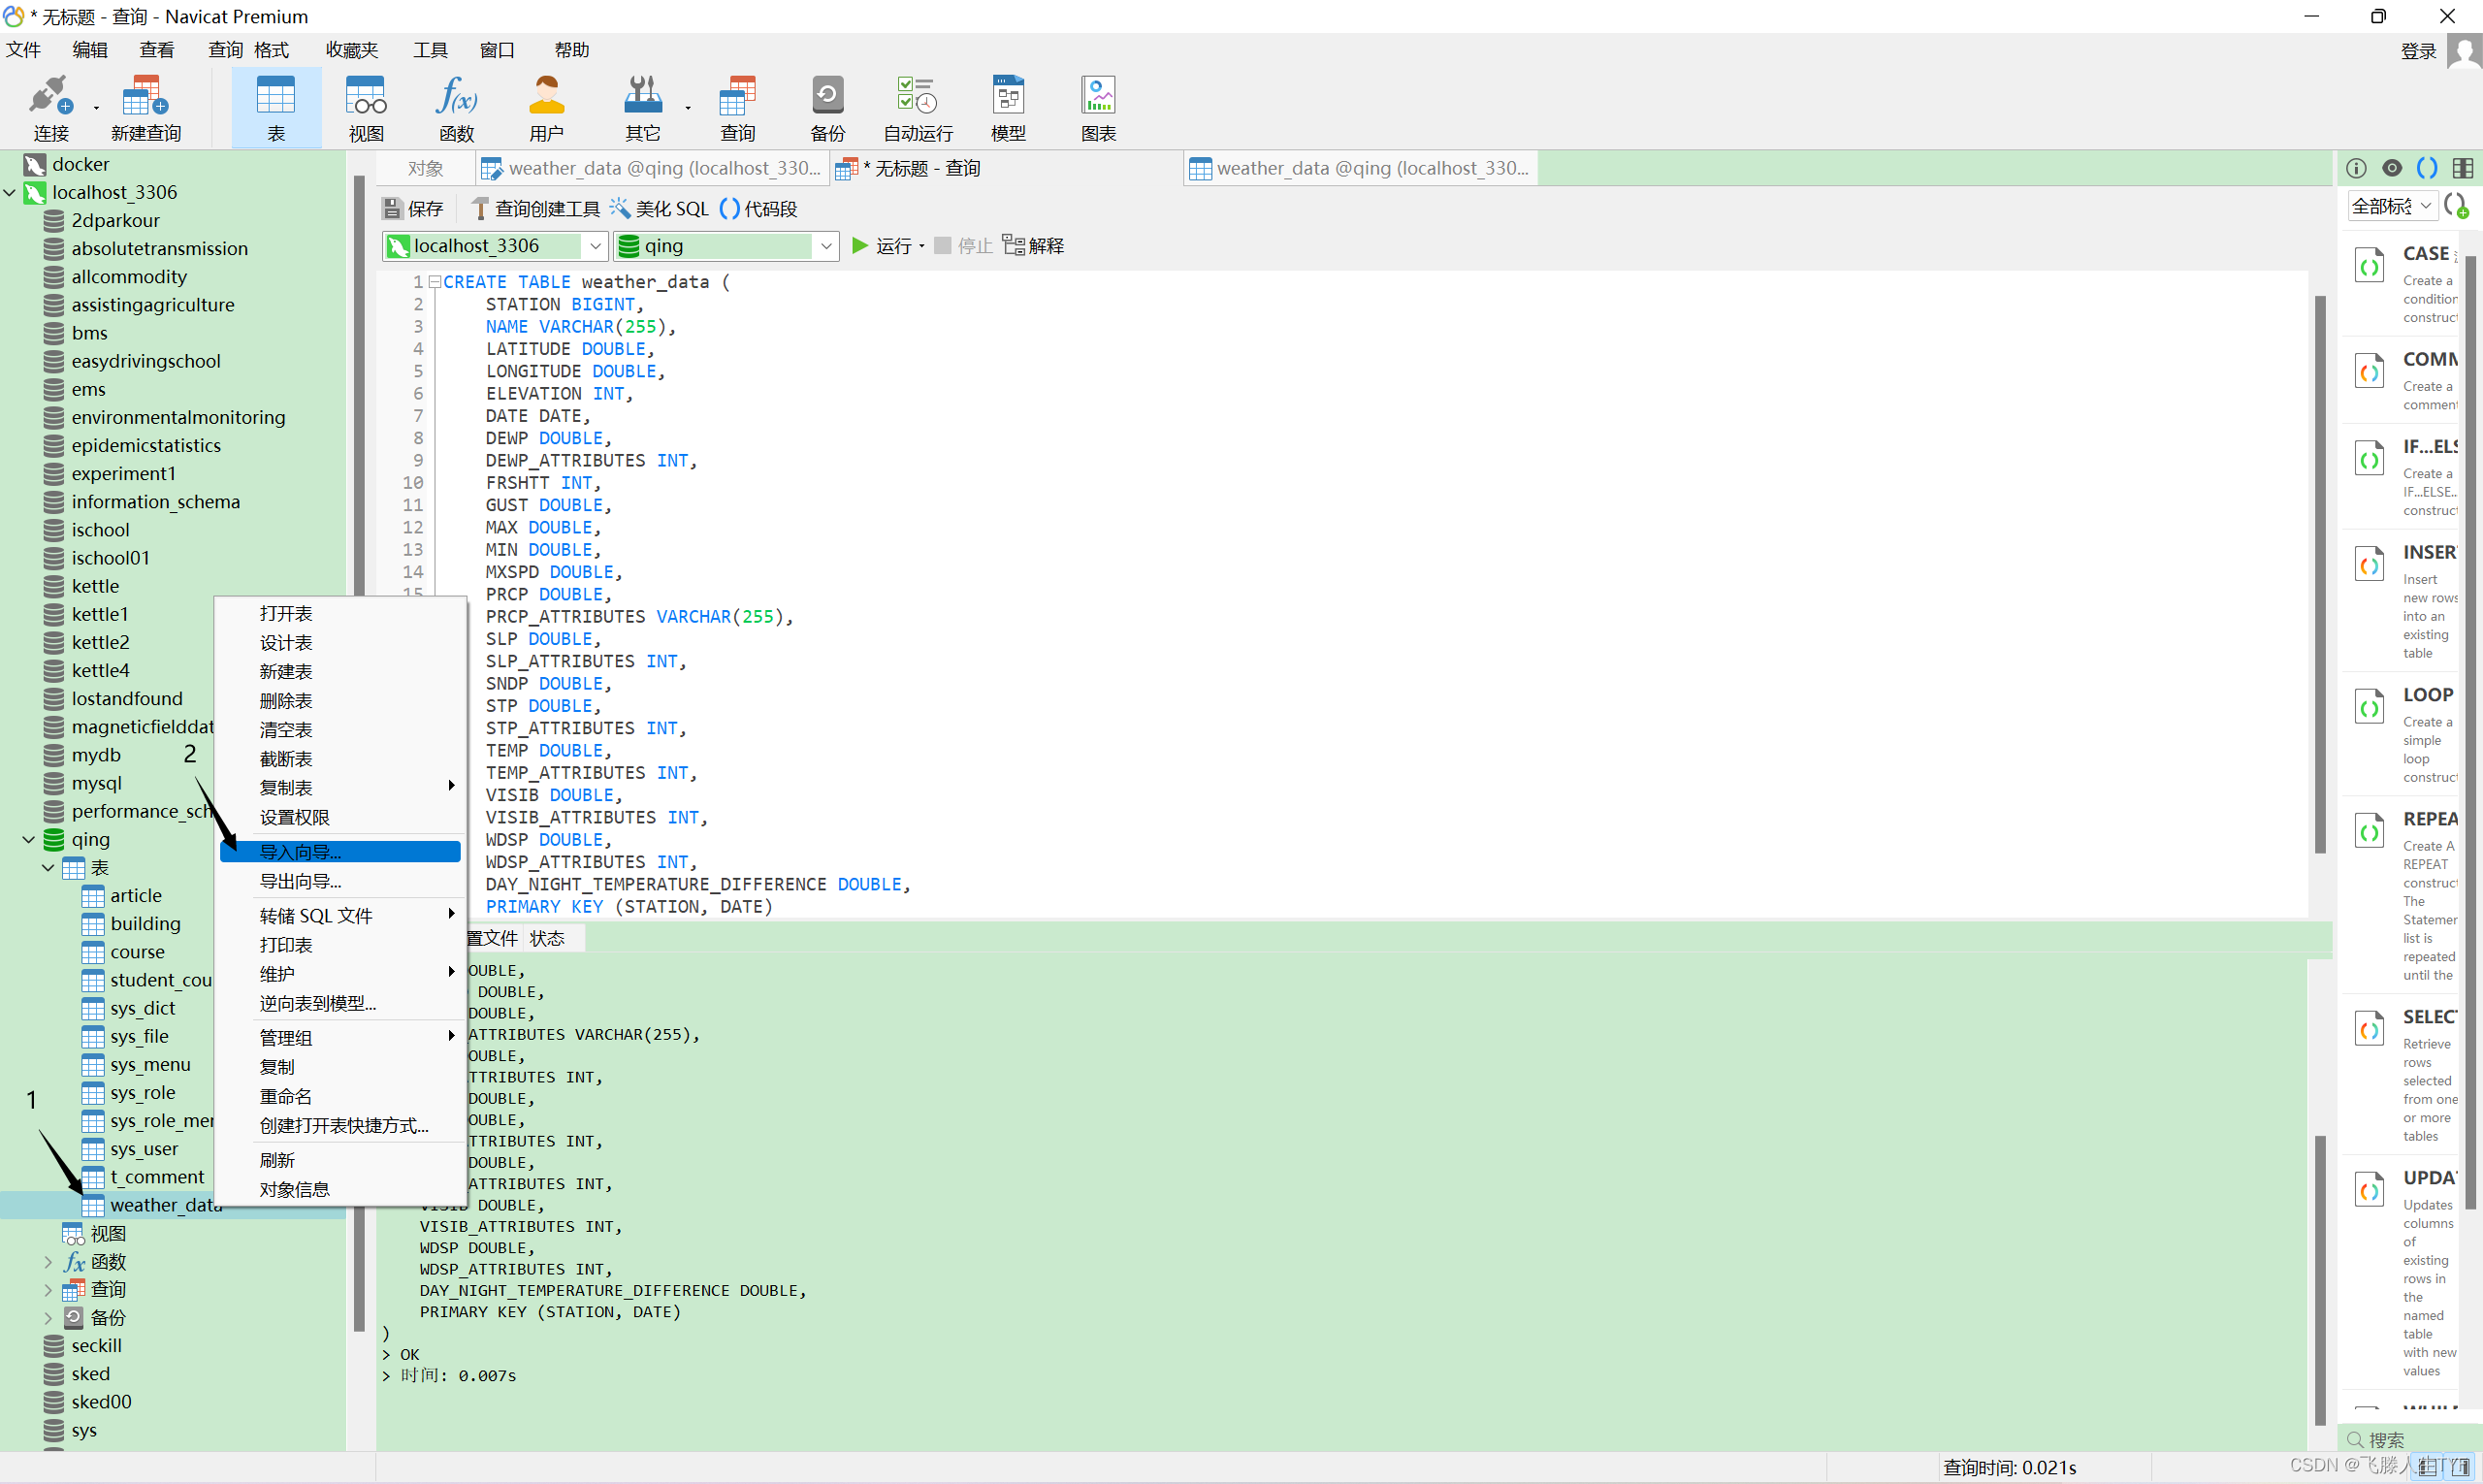The image size is (2483, 1484).
Task: Collapse CREATE TABLE code fold marker
Action: click(434, 282)
